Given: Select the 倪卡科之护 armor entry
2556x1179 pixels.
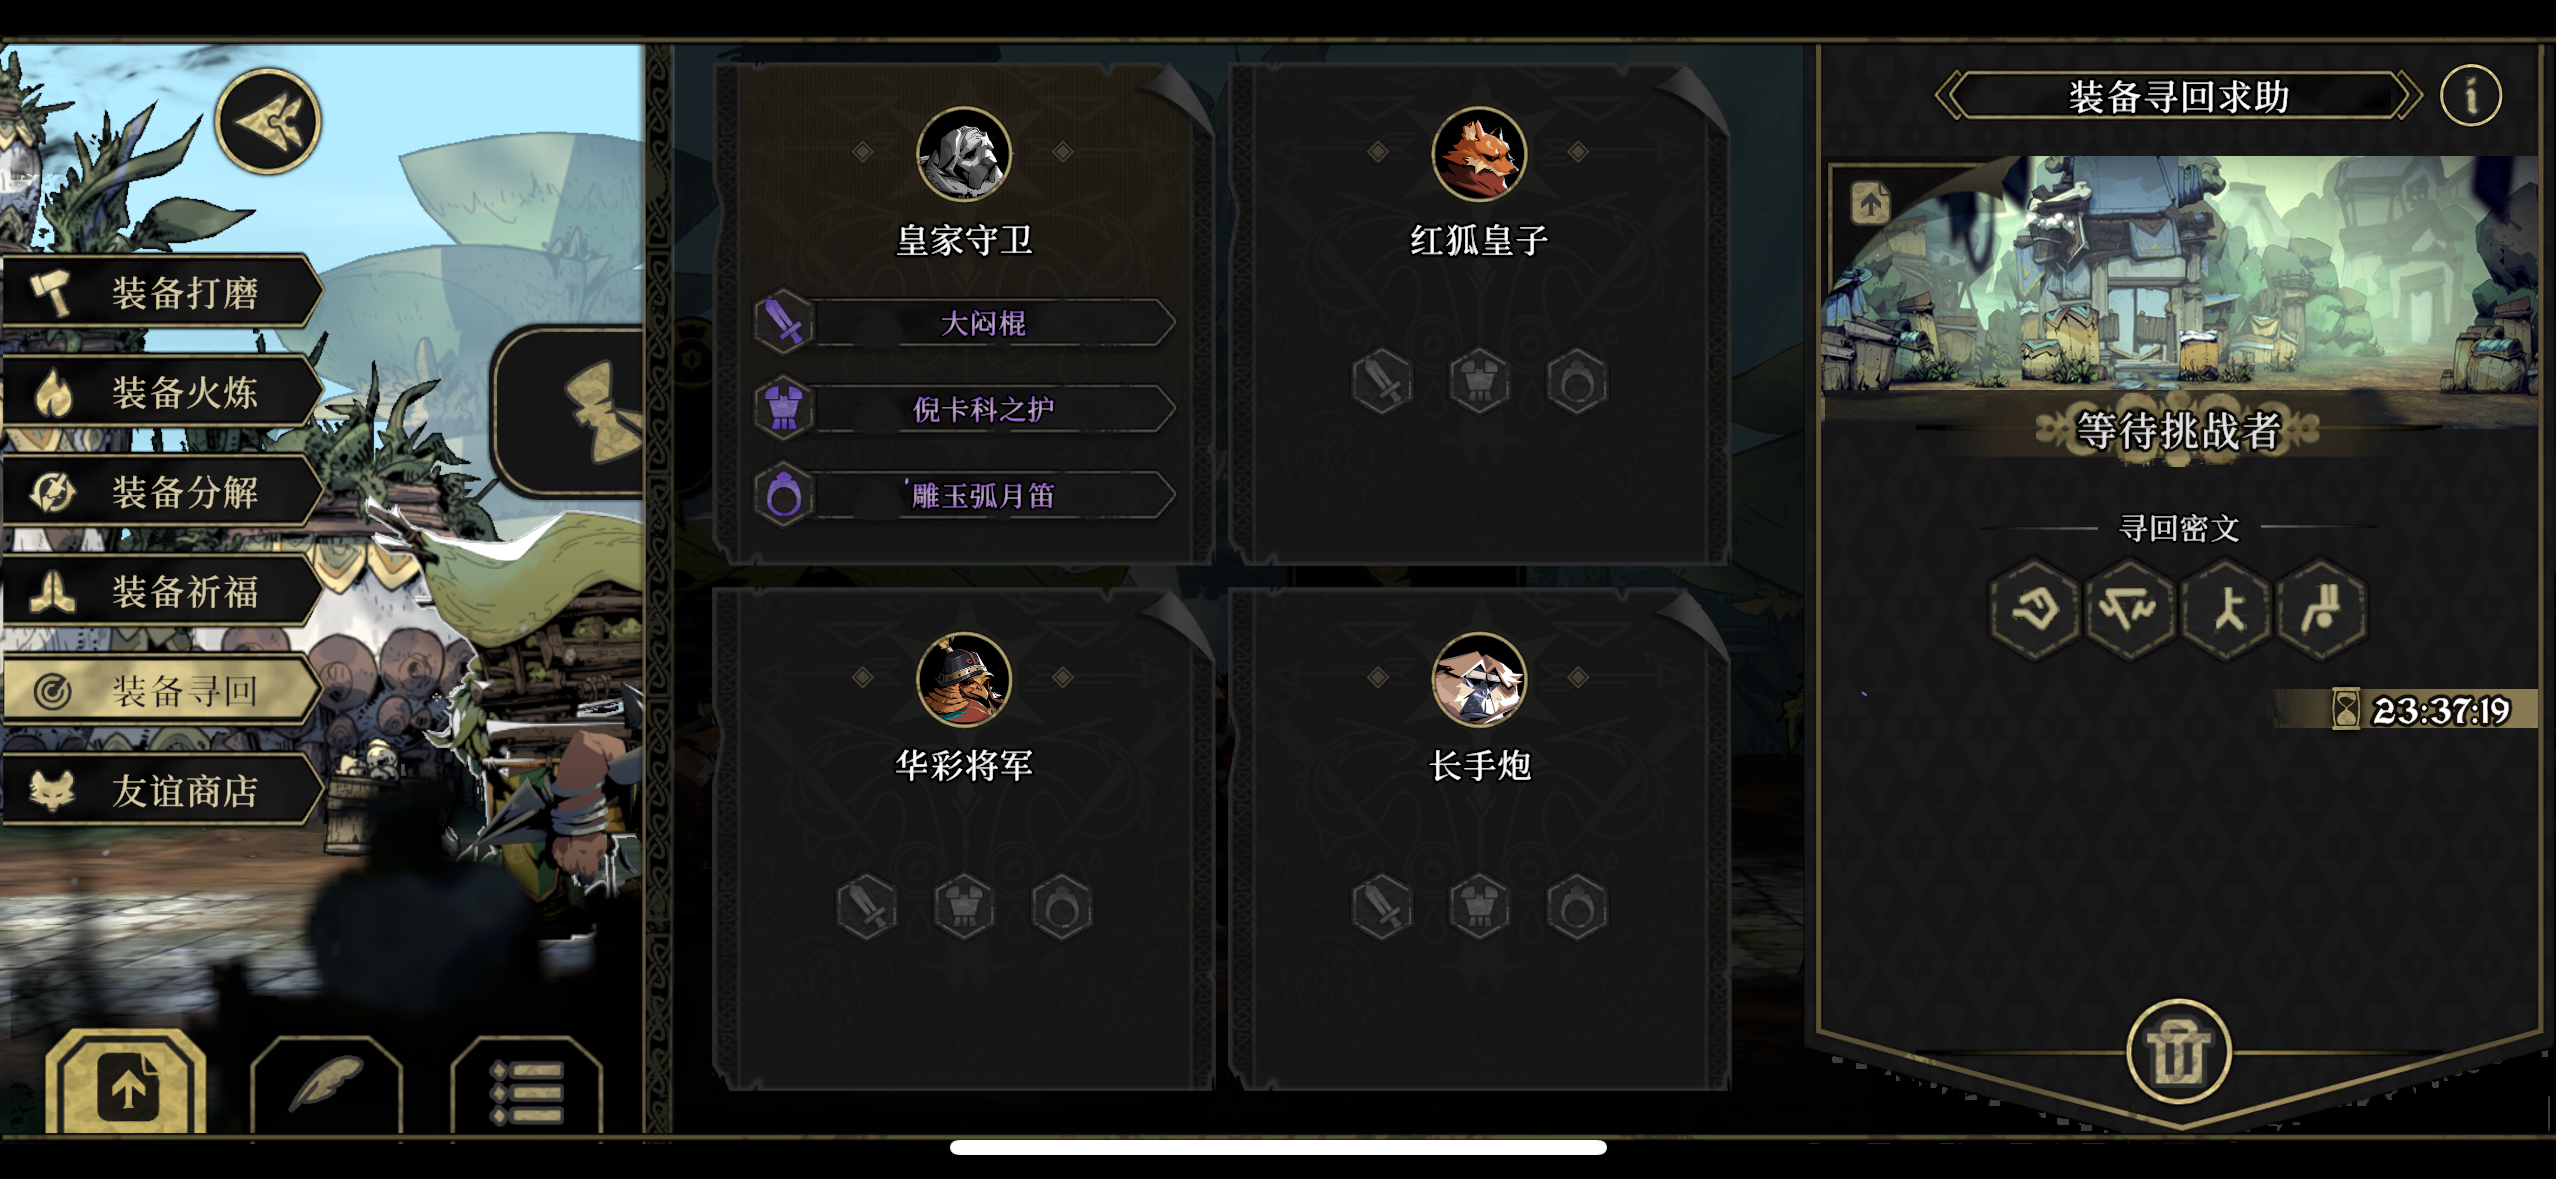Looking at the screenshot, I should (x=964, y=409).
